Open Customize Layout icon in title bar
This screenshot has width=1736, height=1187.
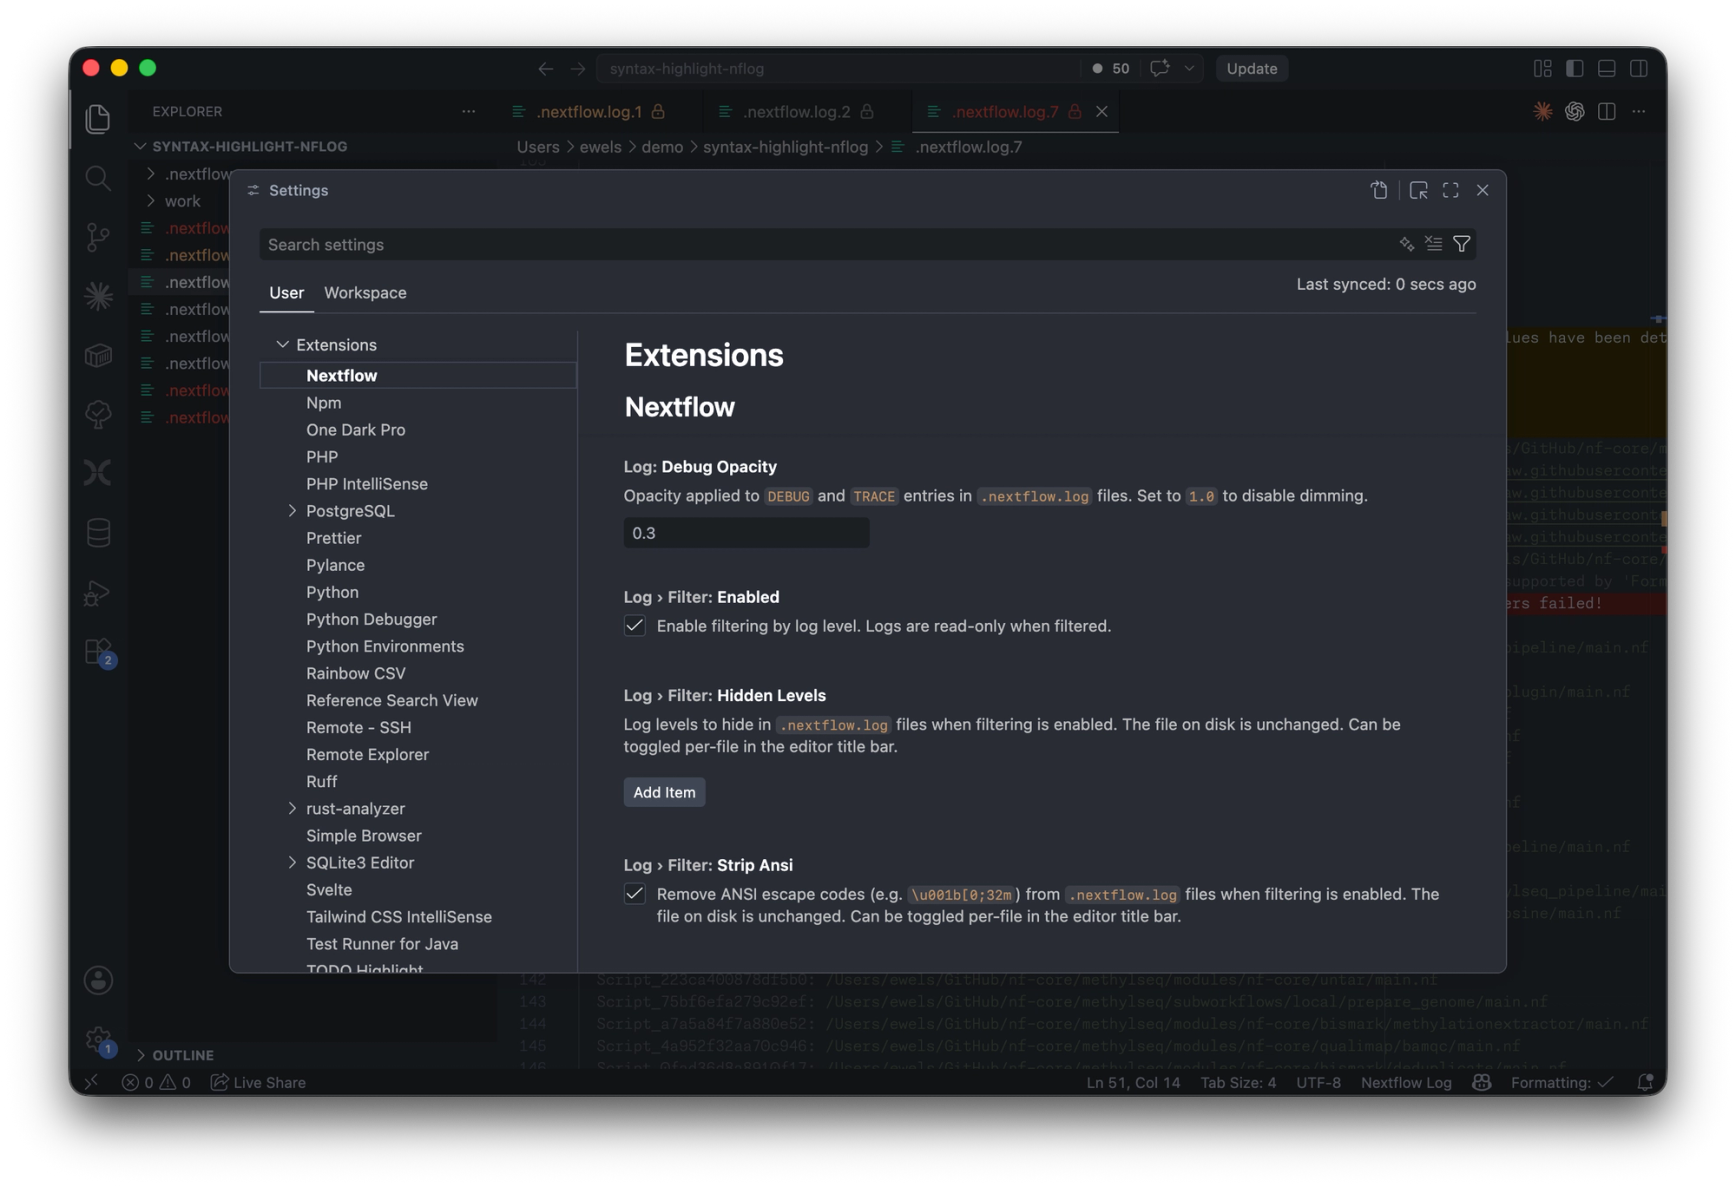coord(1542,68)
